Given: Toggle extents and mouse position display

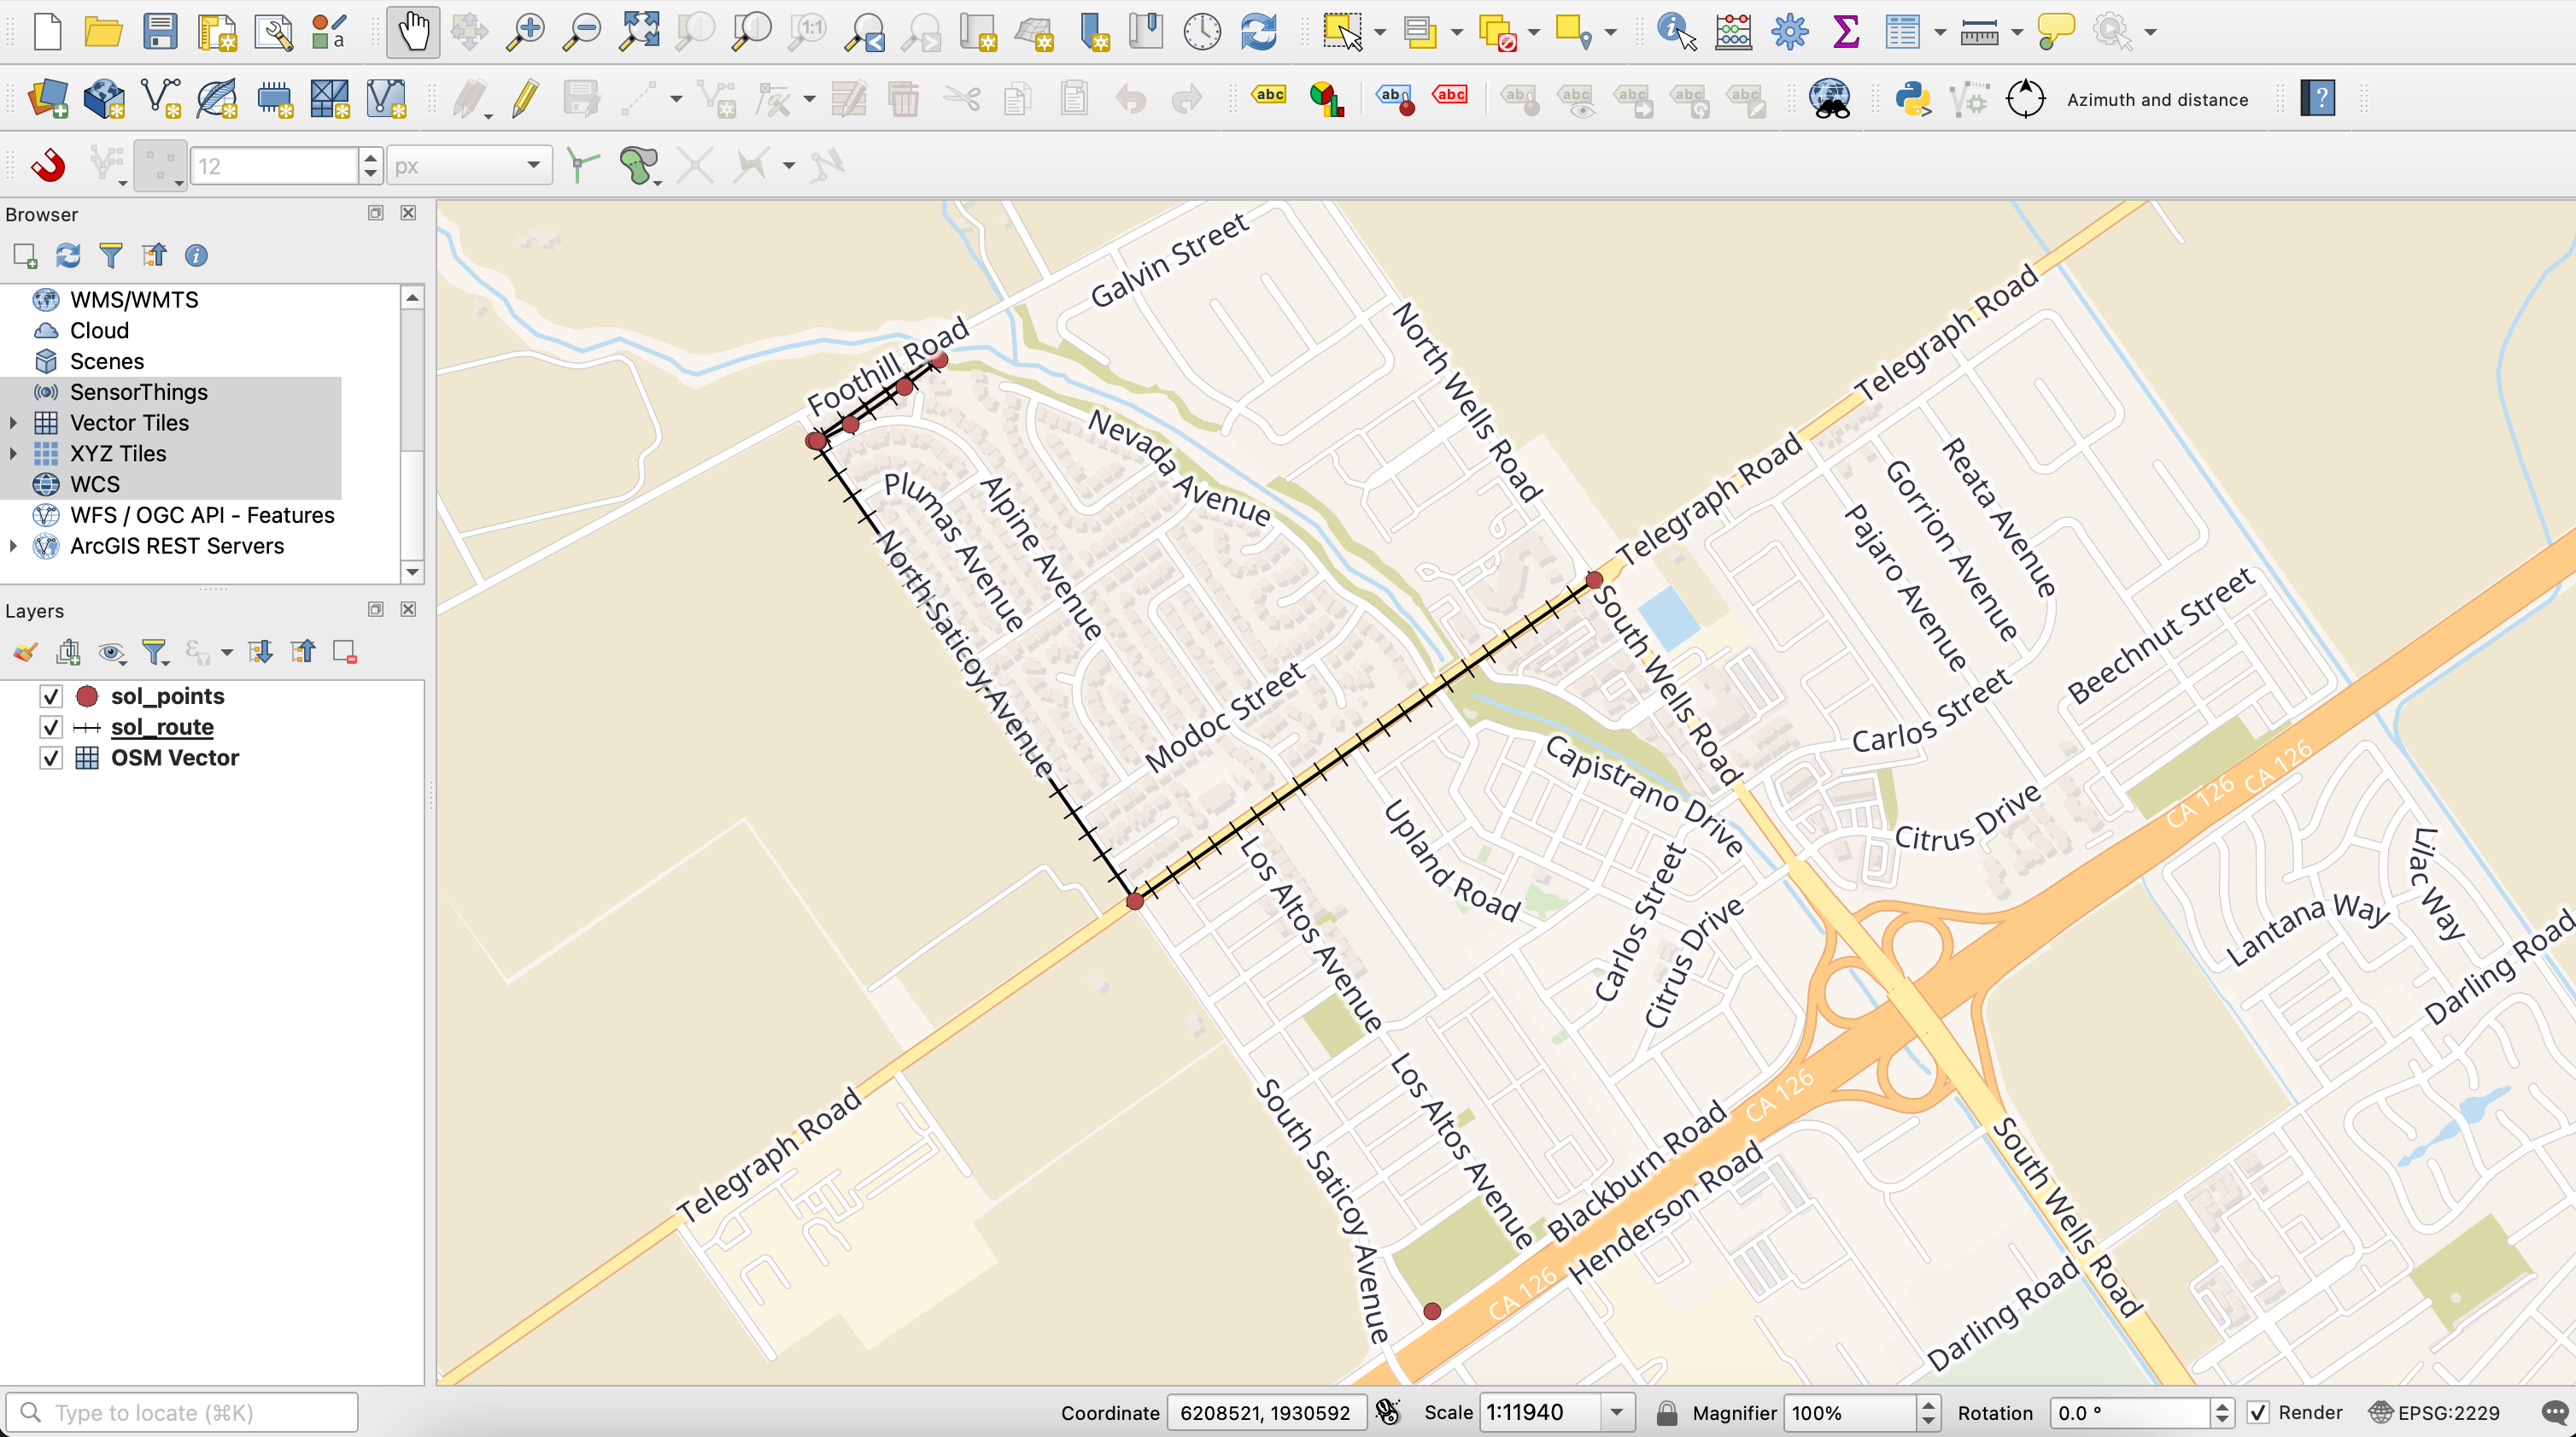Looking at the screenshot, I should tap(1388, 1412).
